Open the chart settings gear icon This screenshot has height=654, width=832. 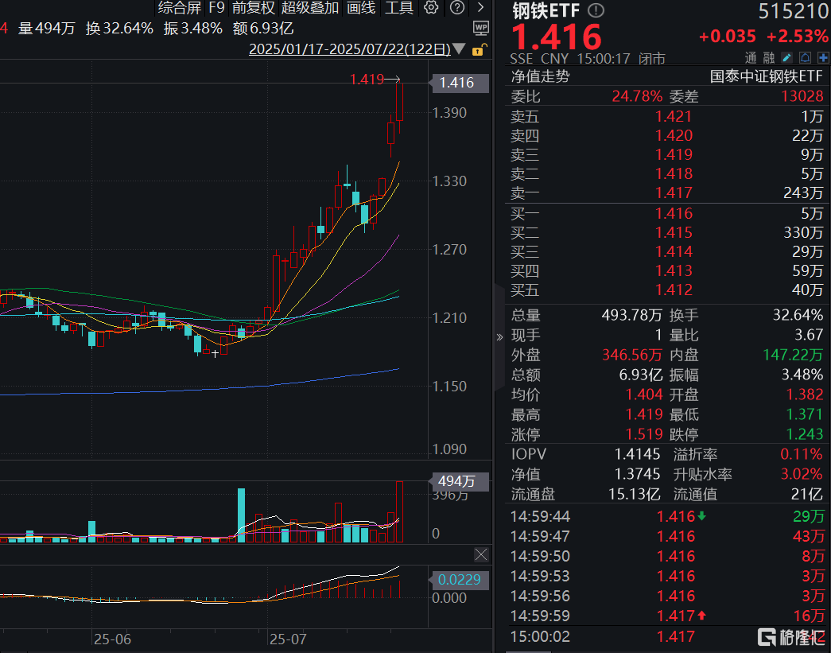[x=431, y=7]
